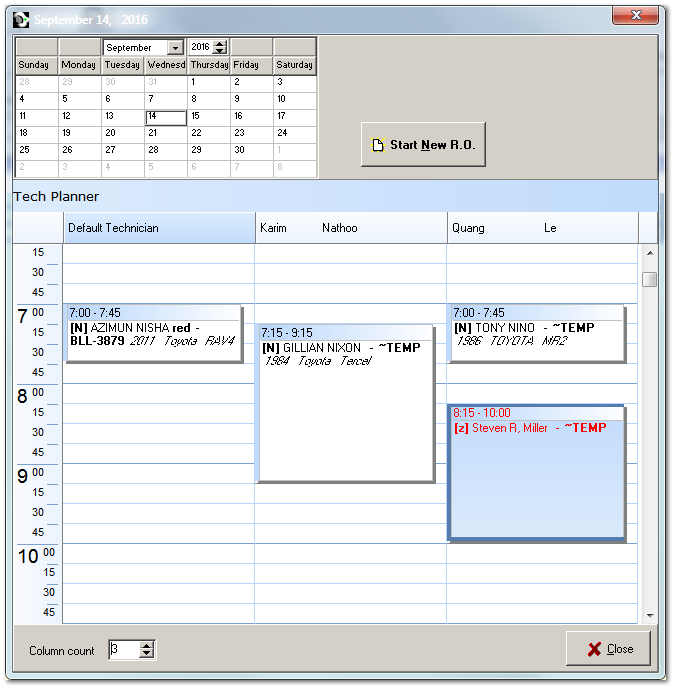Screen dimensions: 675x689
Task: Decrease the year with the down stepper
Action: coord(220,51)
